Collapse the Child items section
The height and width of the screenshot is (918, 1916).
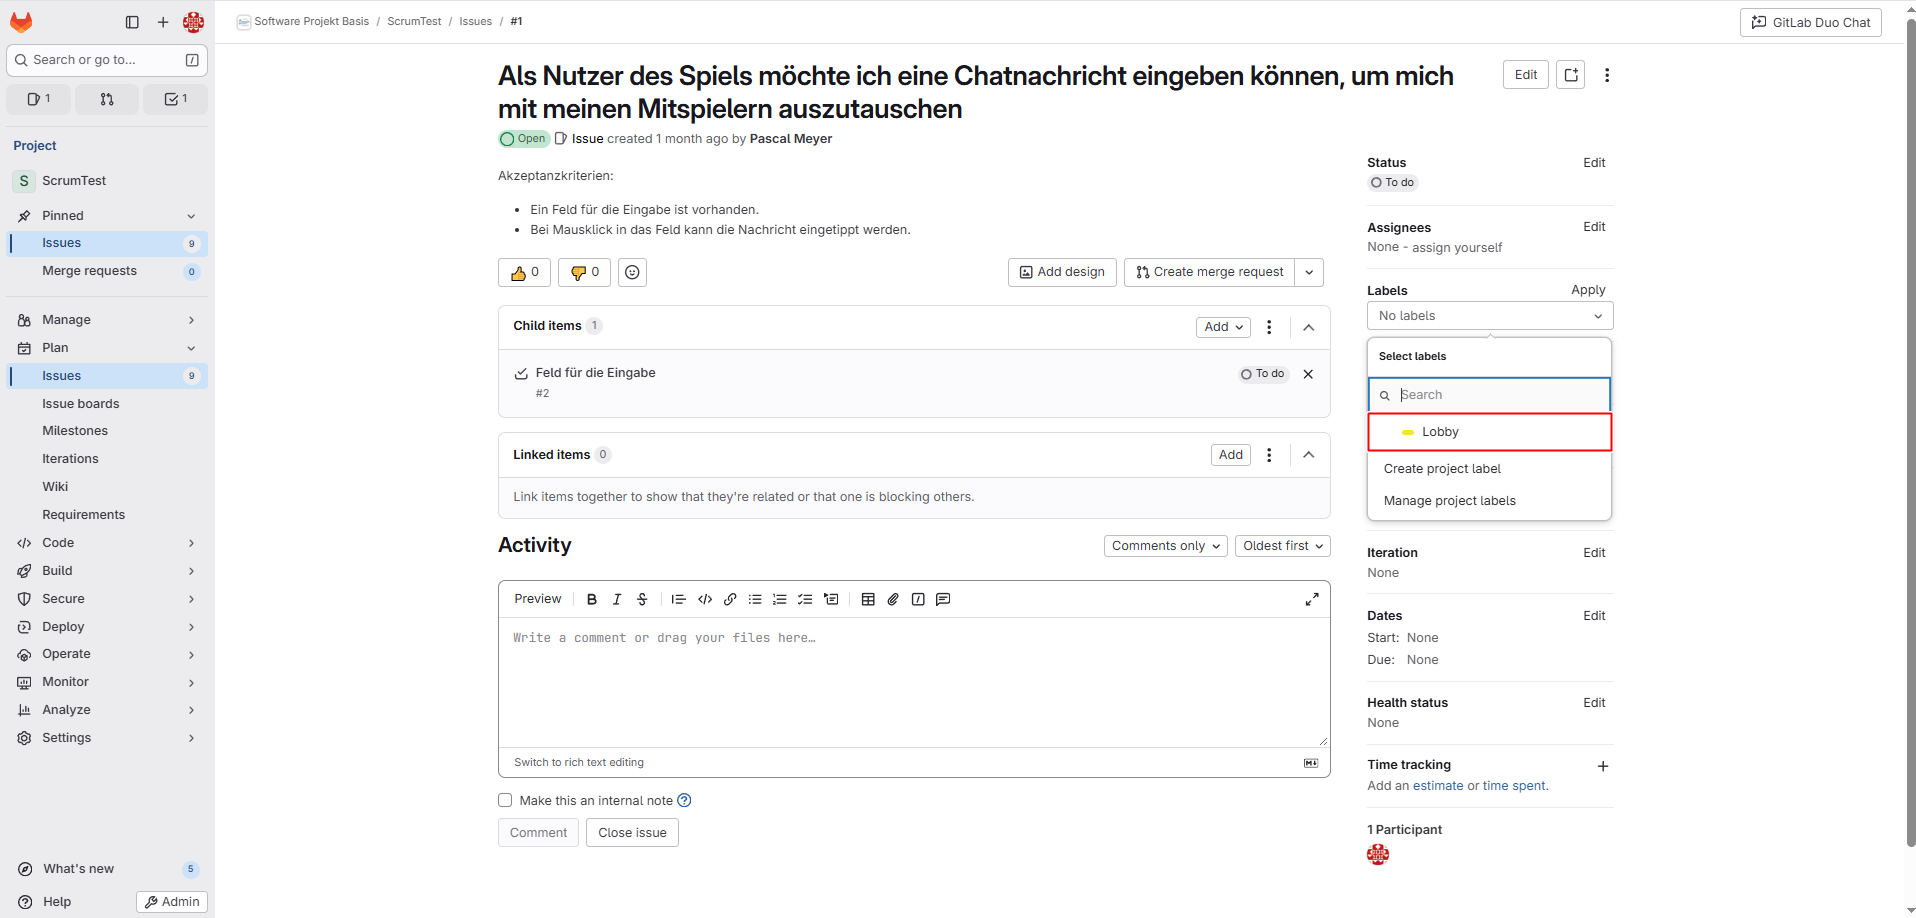coord(1308,327)
